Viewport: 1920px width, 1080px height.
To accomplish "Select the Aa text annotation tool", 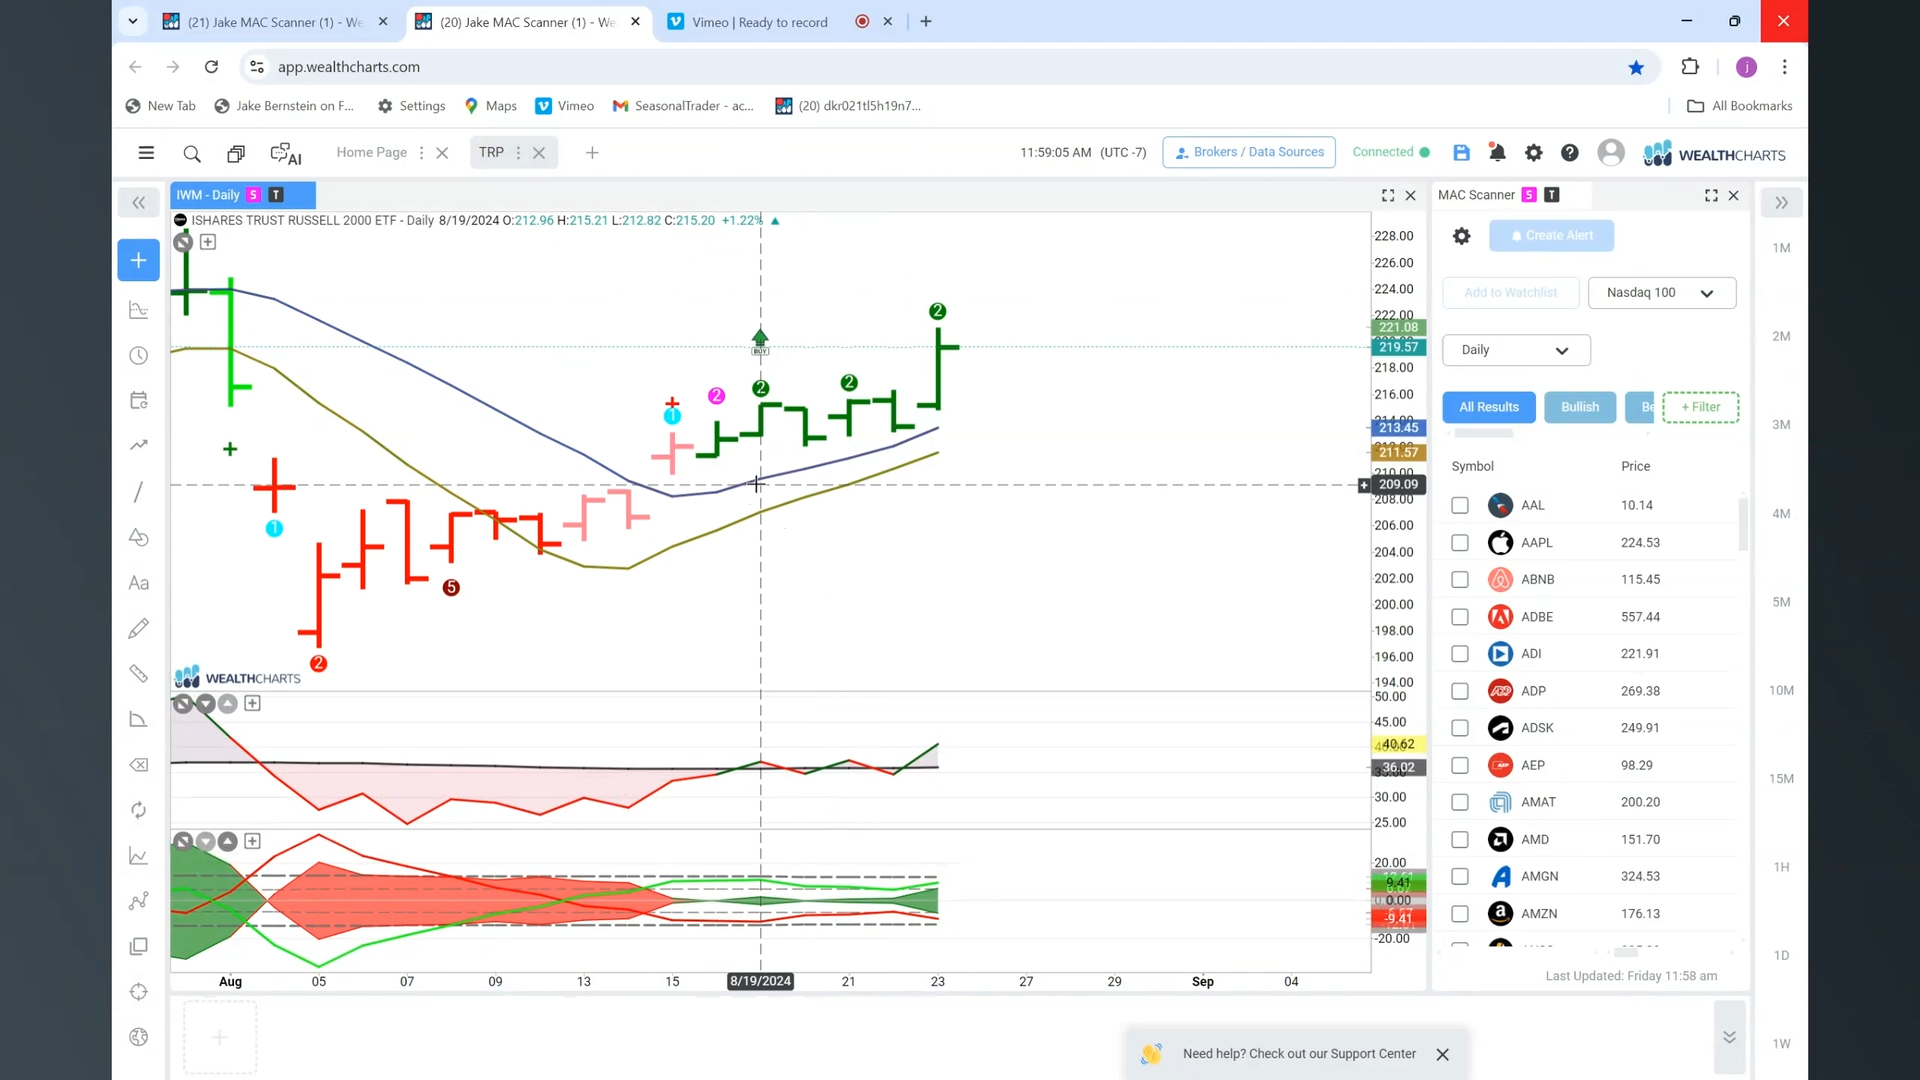I will pos(139,583).
